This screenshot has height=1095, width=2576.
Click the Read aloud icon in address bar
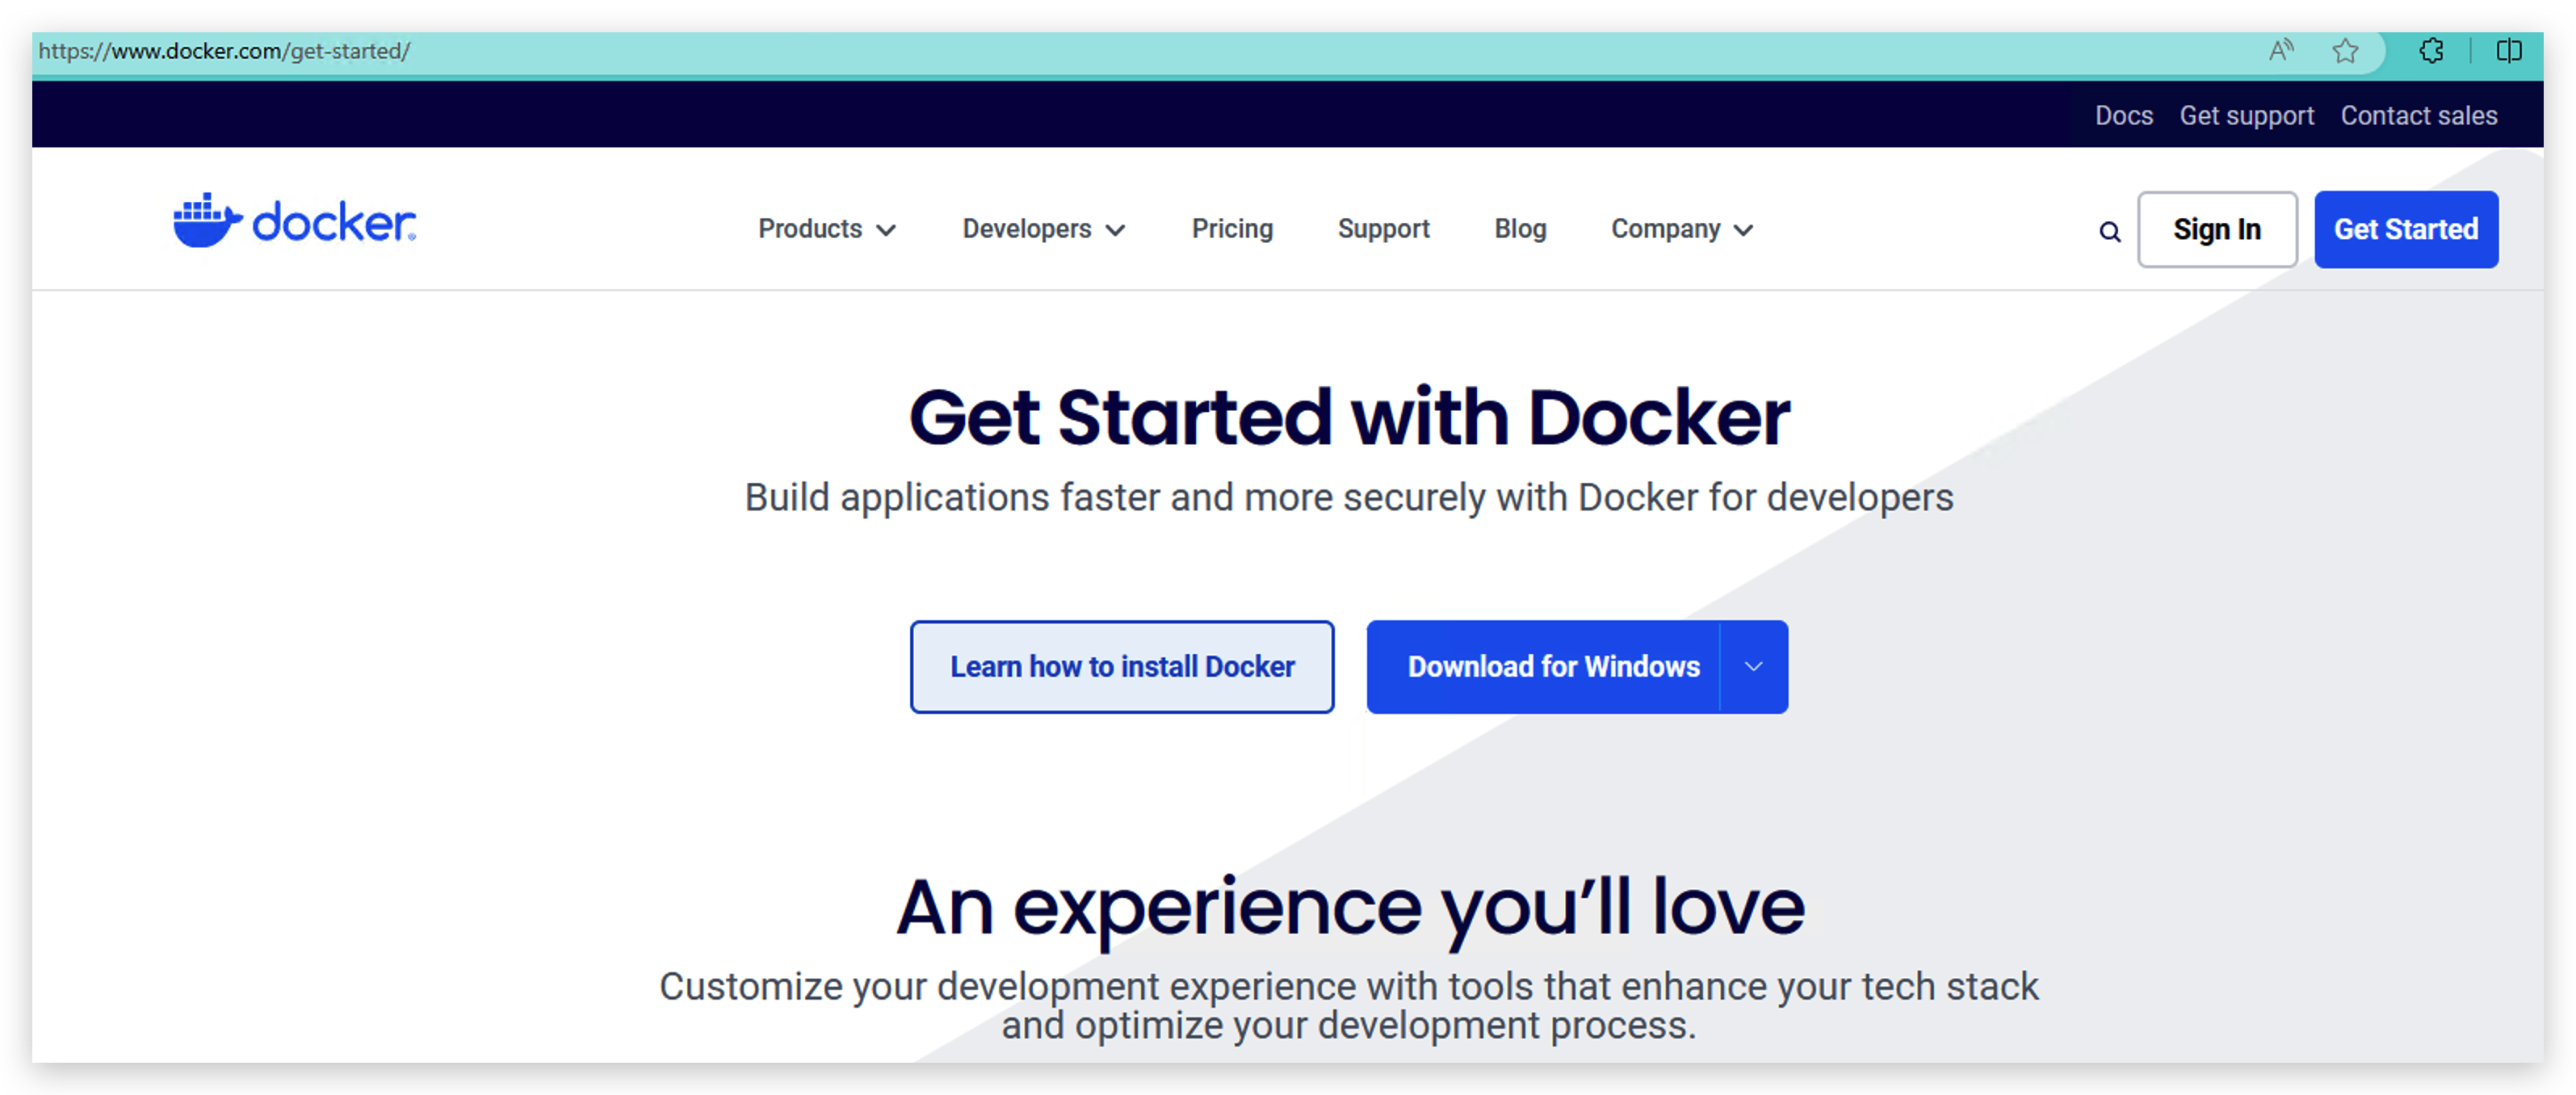(x=2281, y=50)
